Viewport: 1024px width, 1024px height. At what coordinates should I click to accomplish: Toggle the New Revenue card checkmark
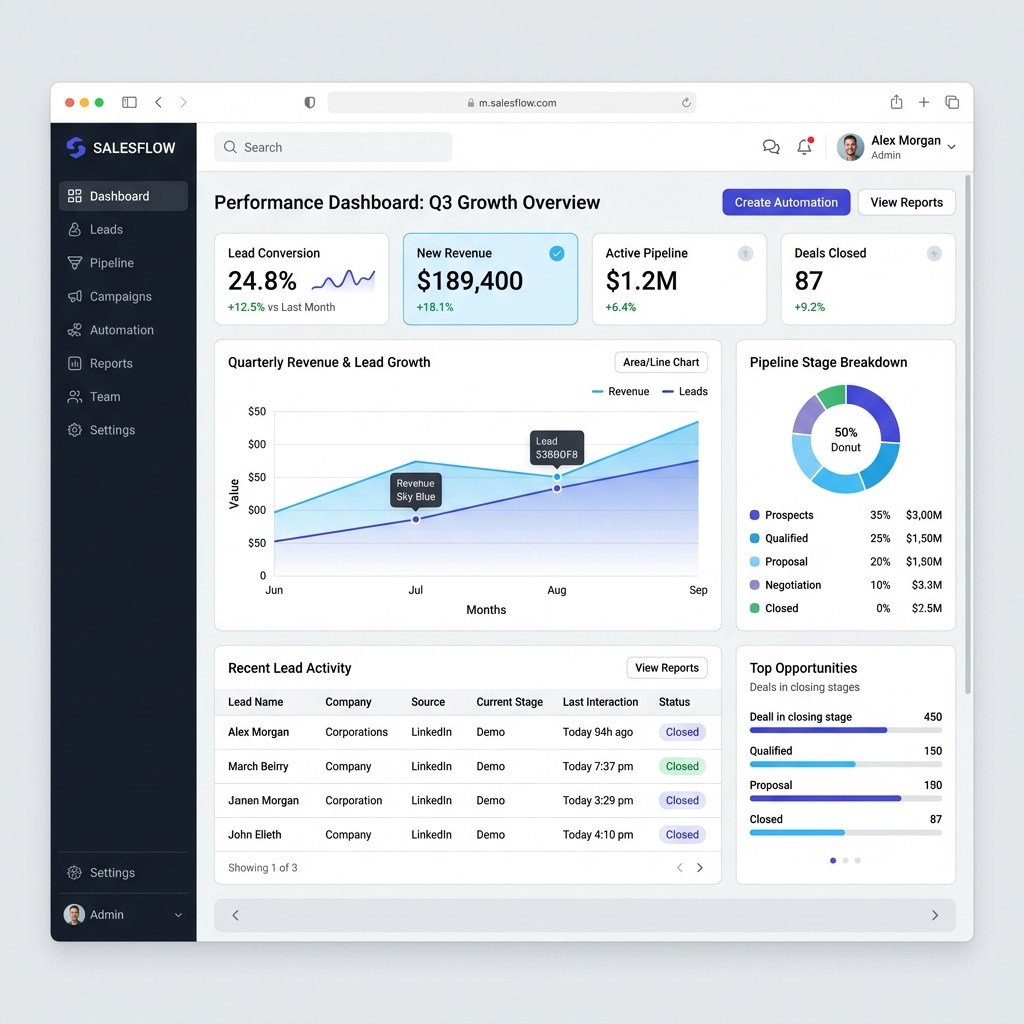556,253
